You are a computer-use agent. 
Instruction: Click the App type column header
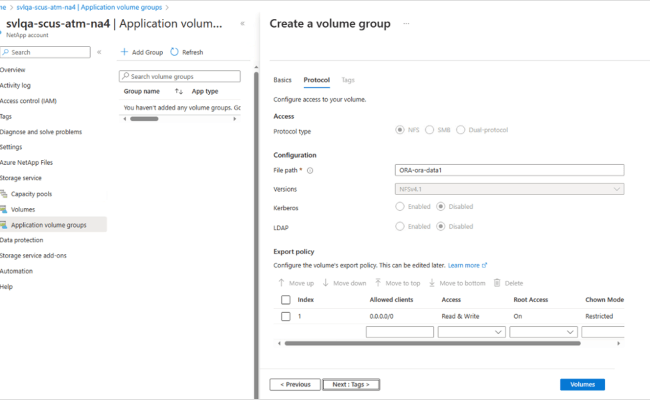[205, 91]
